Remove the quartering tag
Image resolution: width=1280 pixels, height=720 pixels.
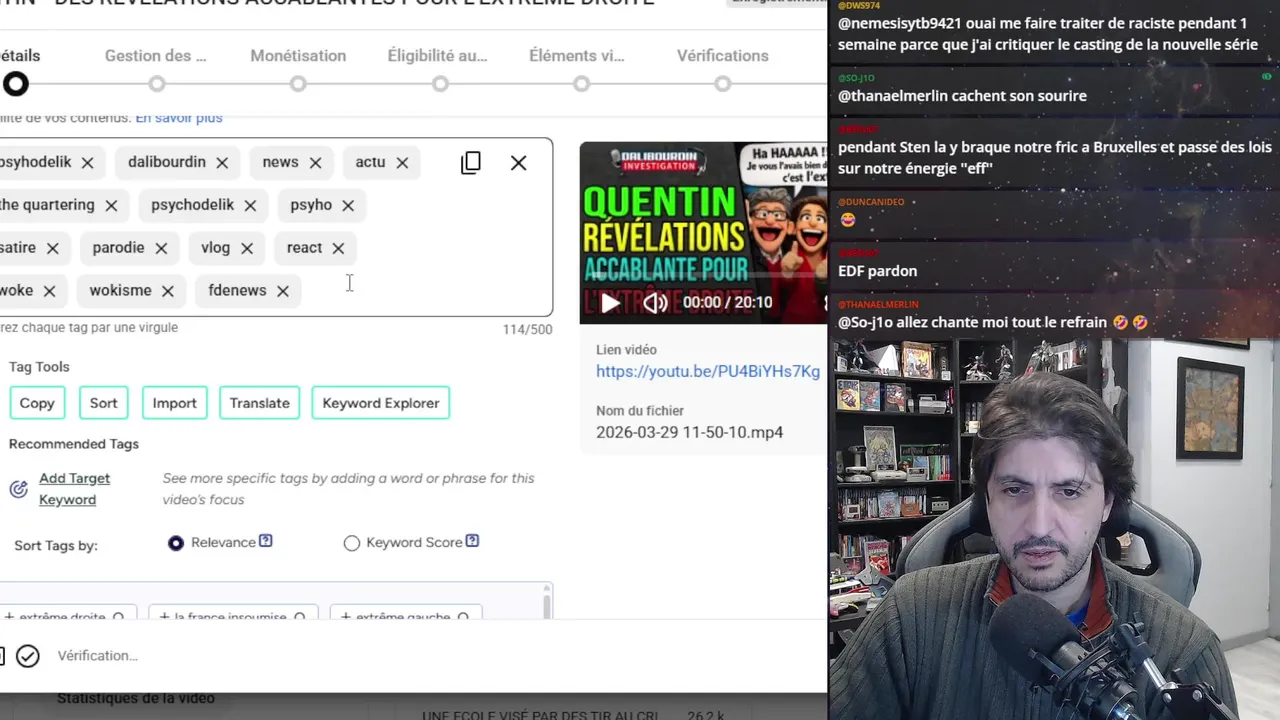point(111,206)
